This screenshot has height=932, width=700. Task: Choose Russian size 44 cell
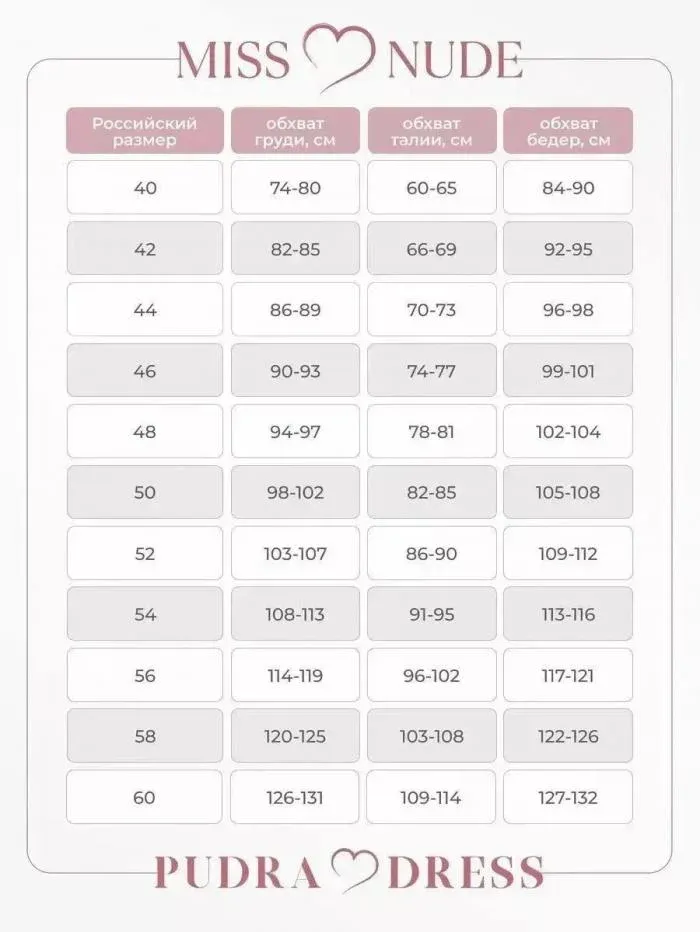[145, 309]
